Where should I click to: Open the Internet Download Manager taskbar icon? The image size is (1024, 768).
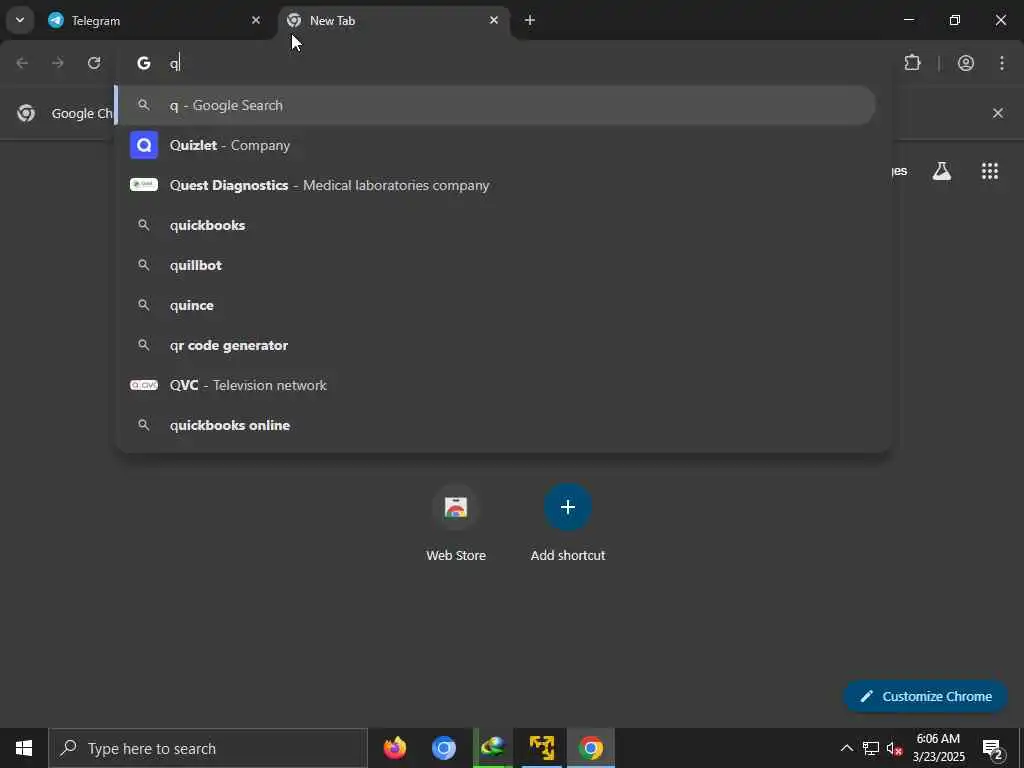[x=493, y=748]
